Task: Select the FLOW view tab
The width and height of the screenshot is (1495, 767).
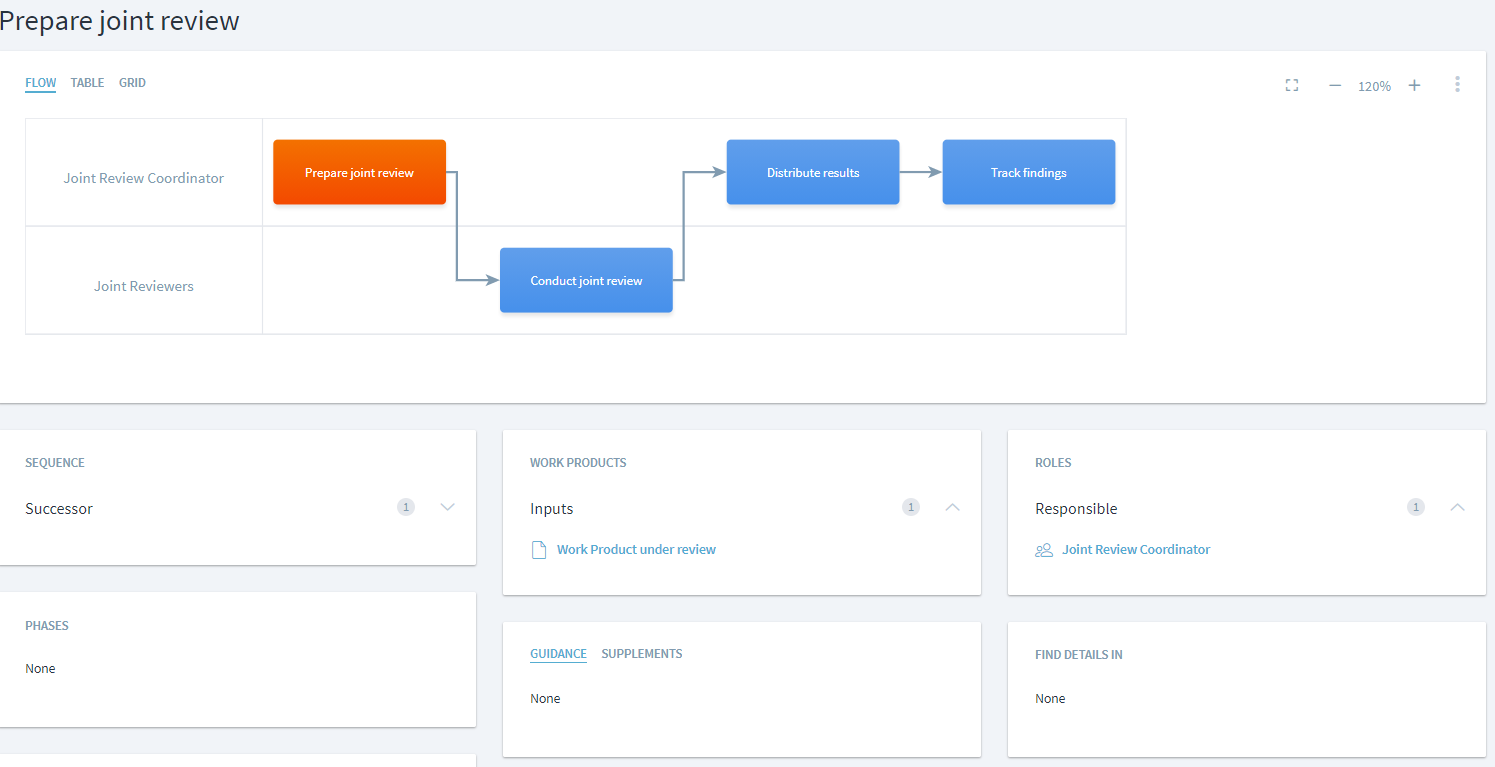Action: point(40,83)
